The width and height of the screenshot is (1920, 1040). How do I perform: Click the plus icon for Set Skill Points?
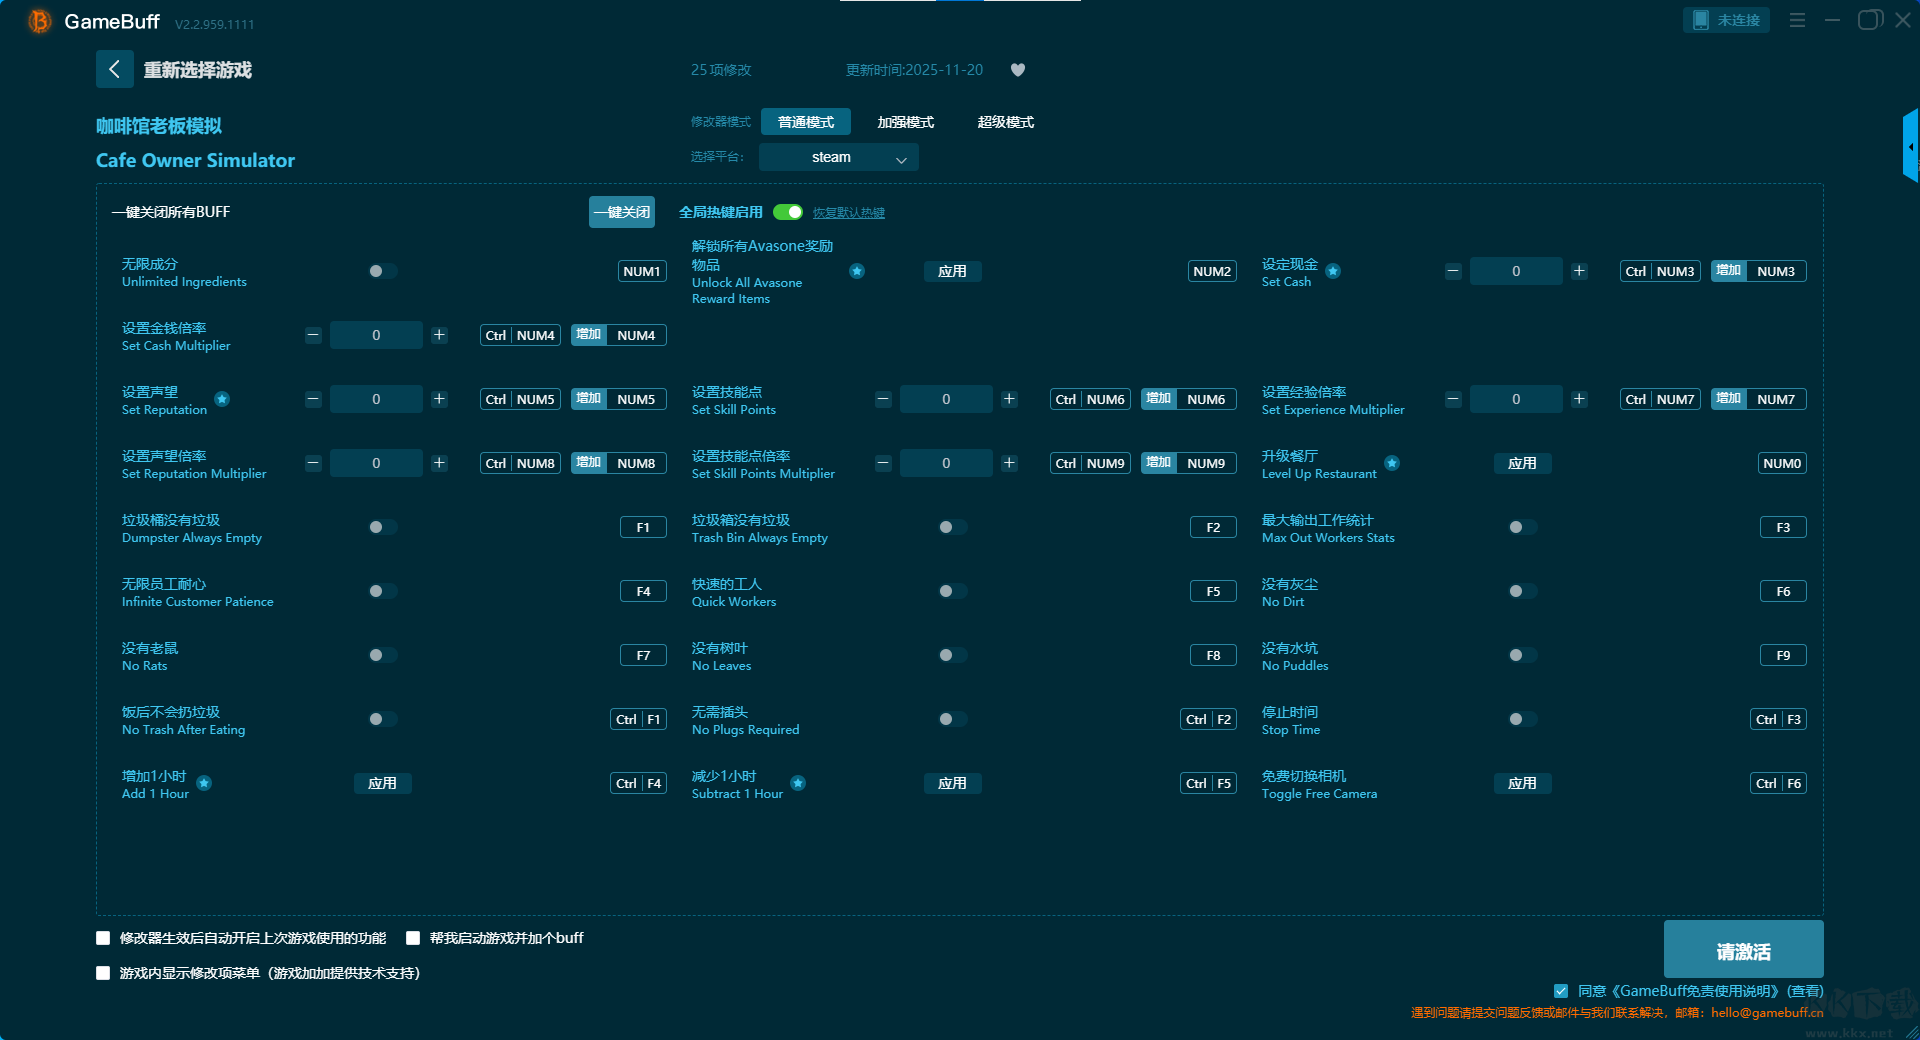[1009, 399]
